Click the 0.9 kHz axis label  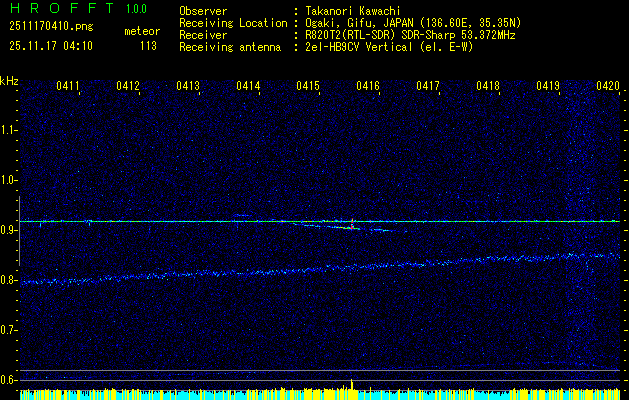9,230
